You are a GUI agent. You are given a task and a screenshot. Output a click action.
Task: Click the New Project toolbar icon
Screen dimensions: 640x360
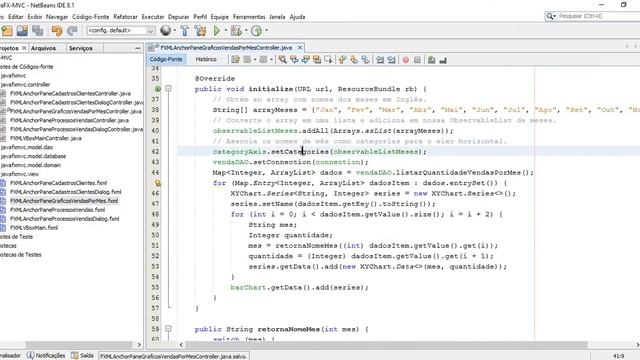(x=7, y=31)
